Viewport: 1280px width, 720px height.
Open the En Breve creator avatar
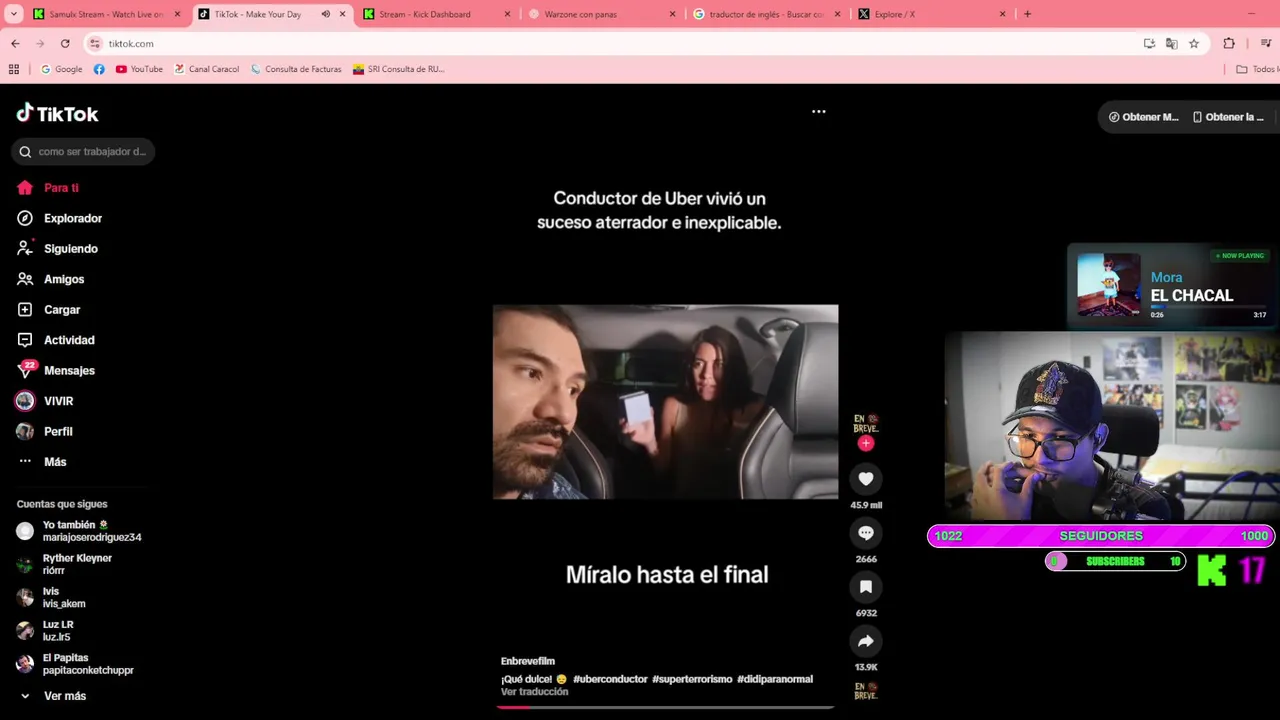pyautogui.click(x=866, y=423)
